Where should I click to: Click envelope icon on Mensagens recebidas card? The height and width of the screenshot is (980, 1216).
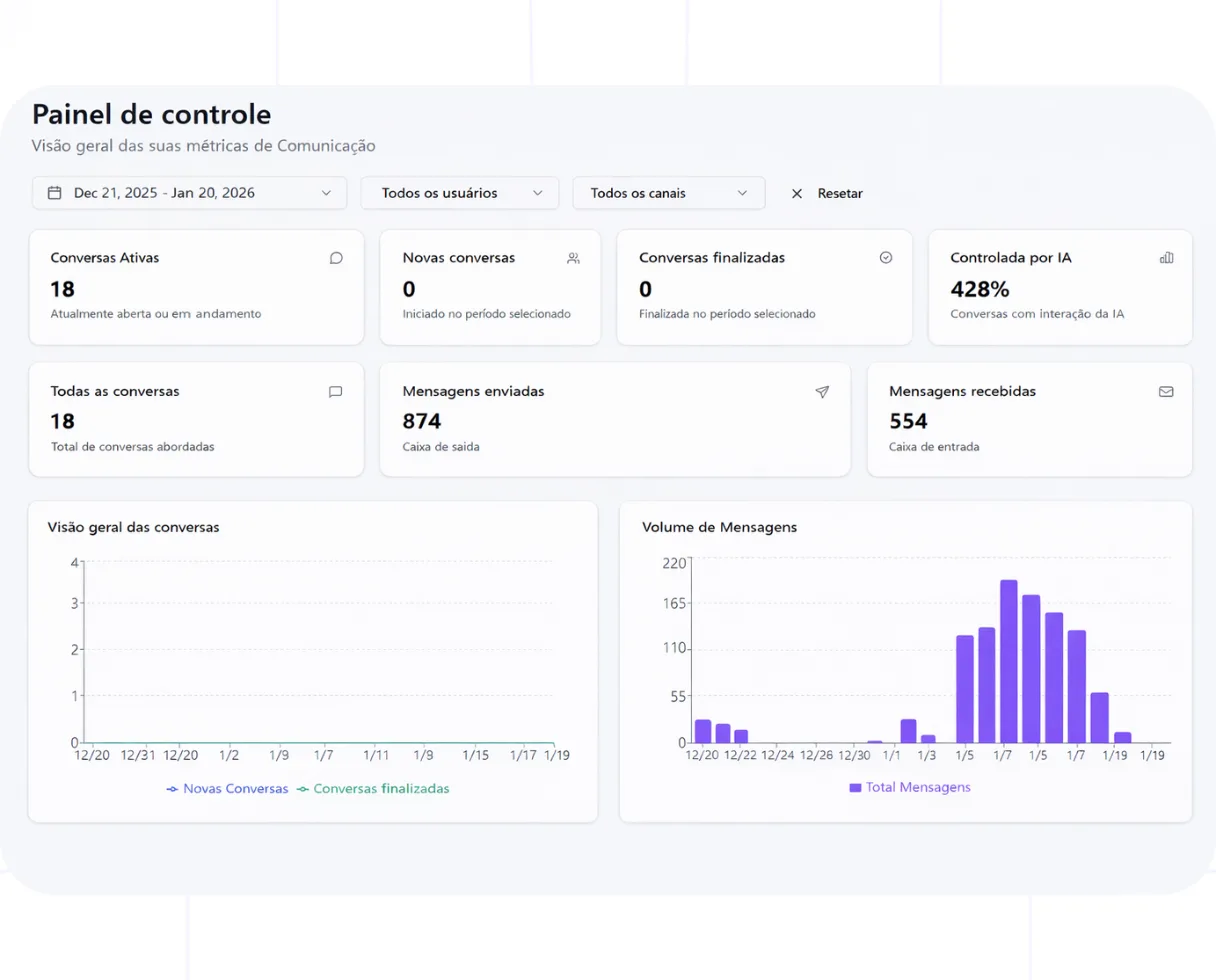(x=1166, y=392)
